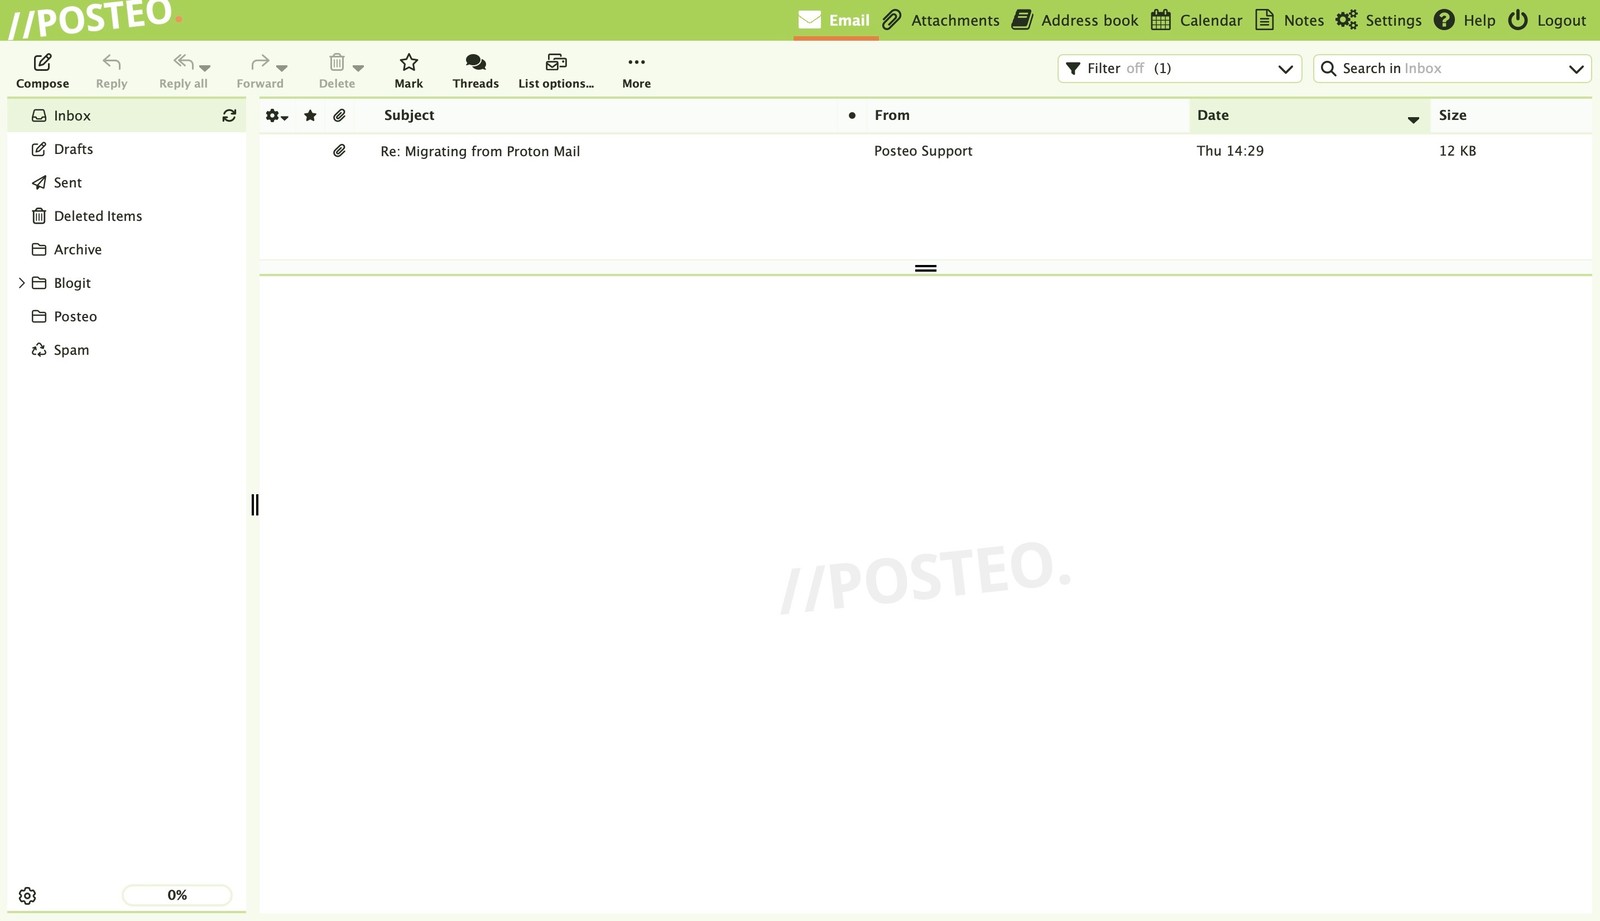
Task: Open the Settings section
Action: (1379, 20)
